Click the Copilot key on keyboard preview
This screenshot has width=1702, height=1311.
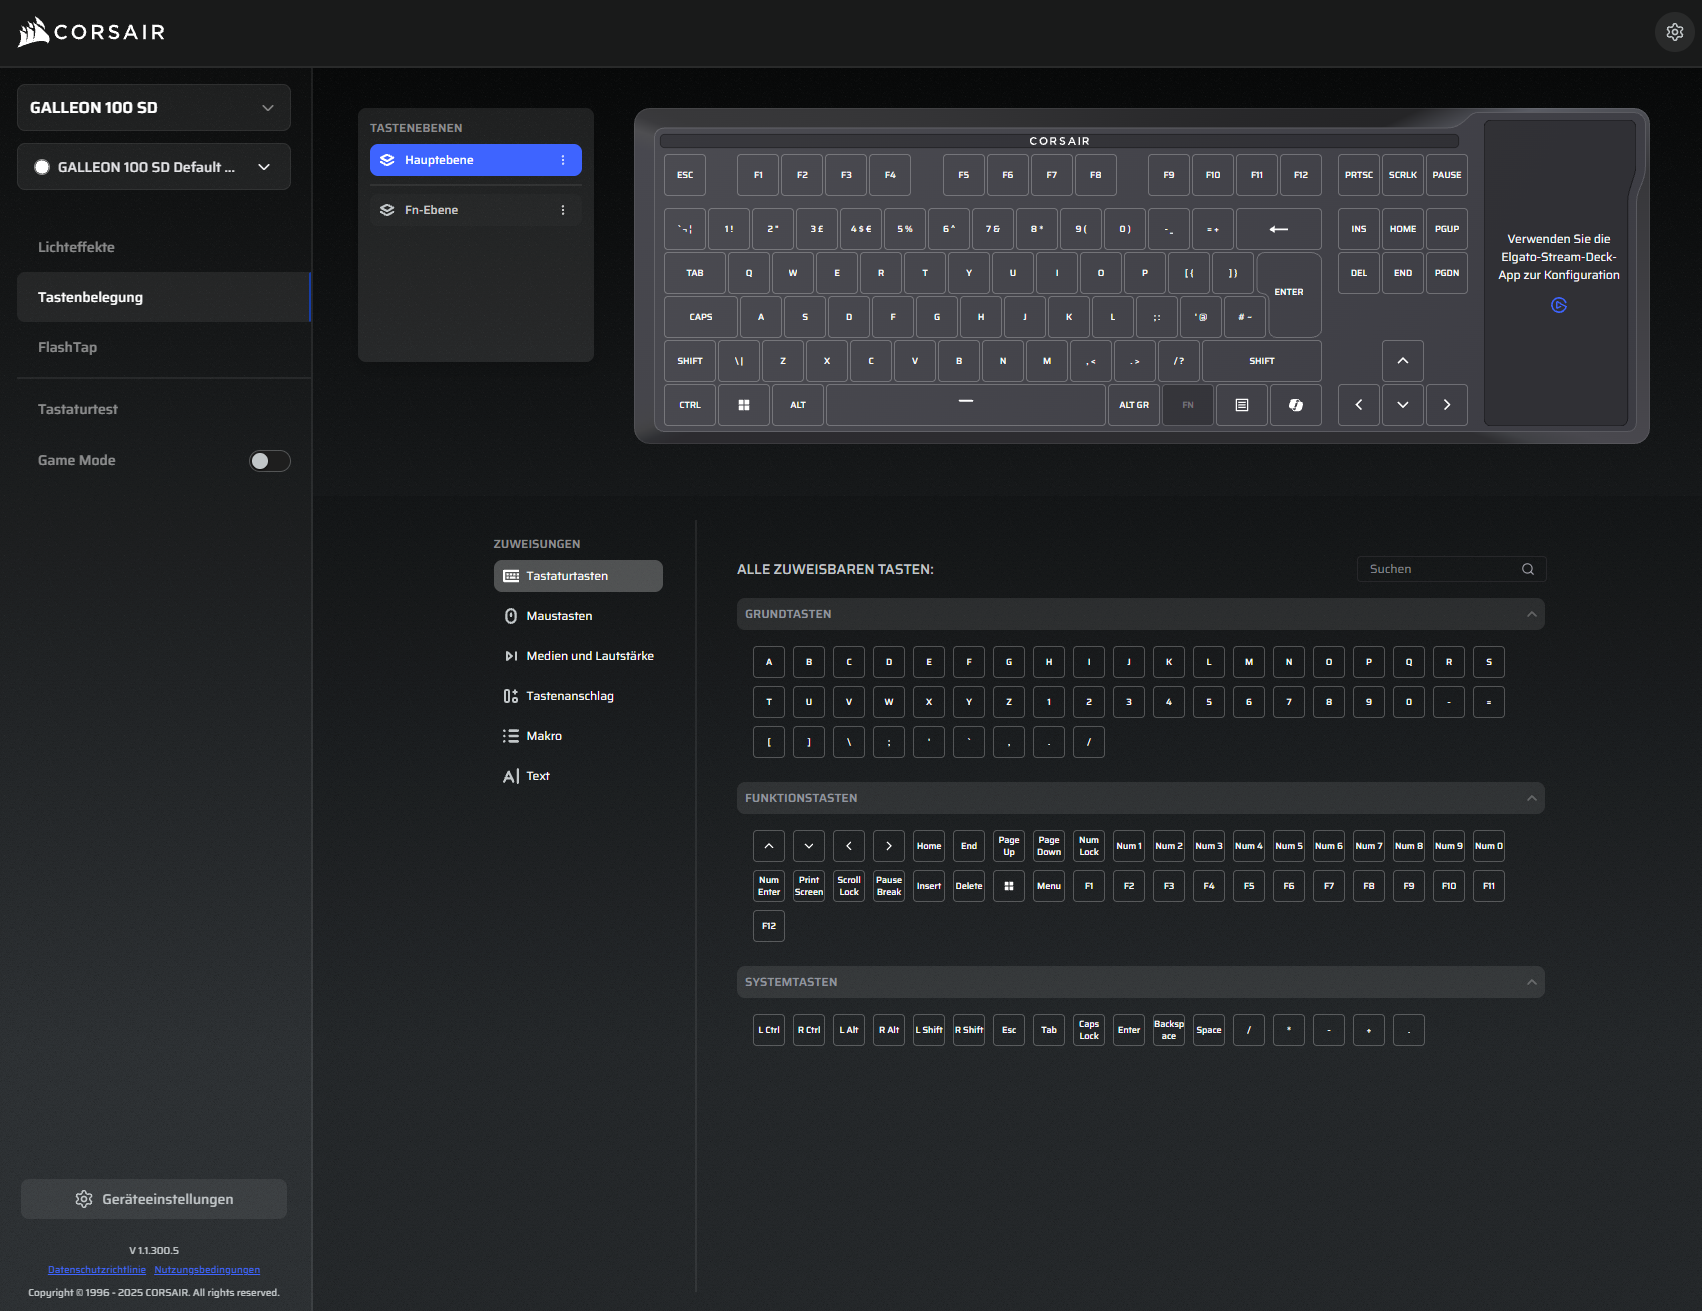[1295, 405]
